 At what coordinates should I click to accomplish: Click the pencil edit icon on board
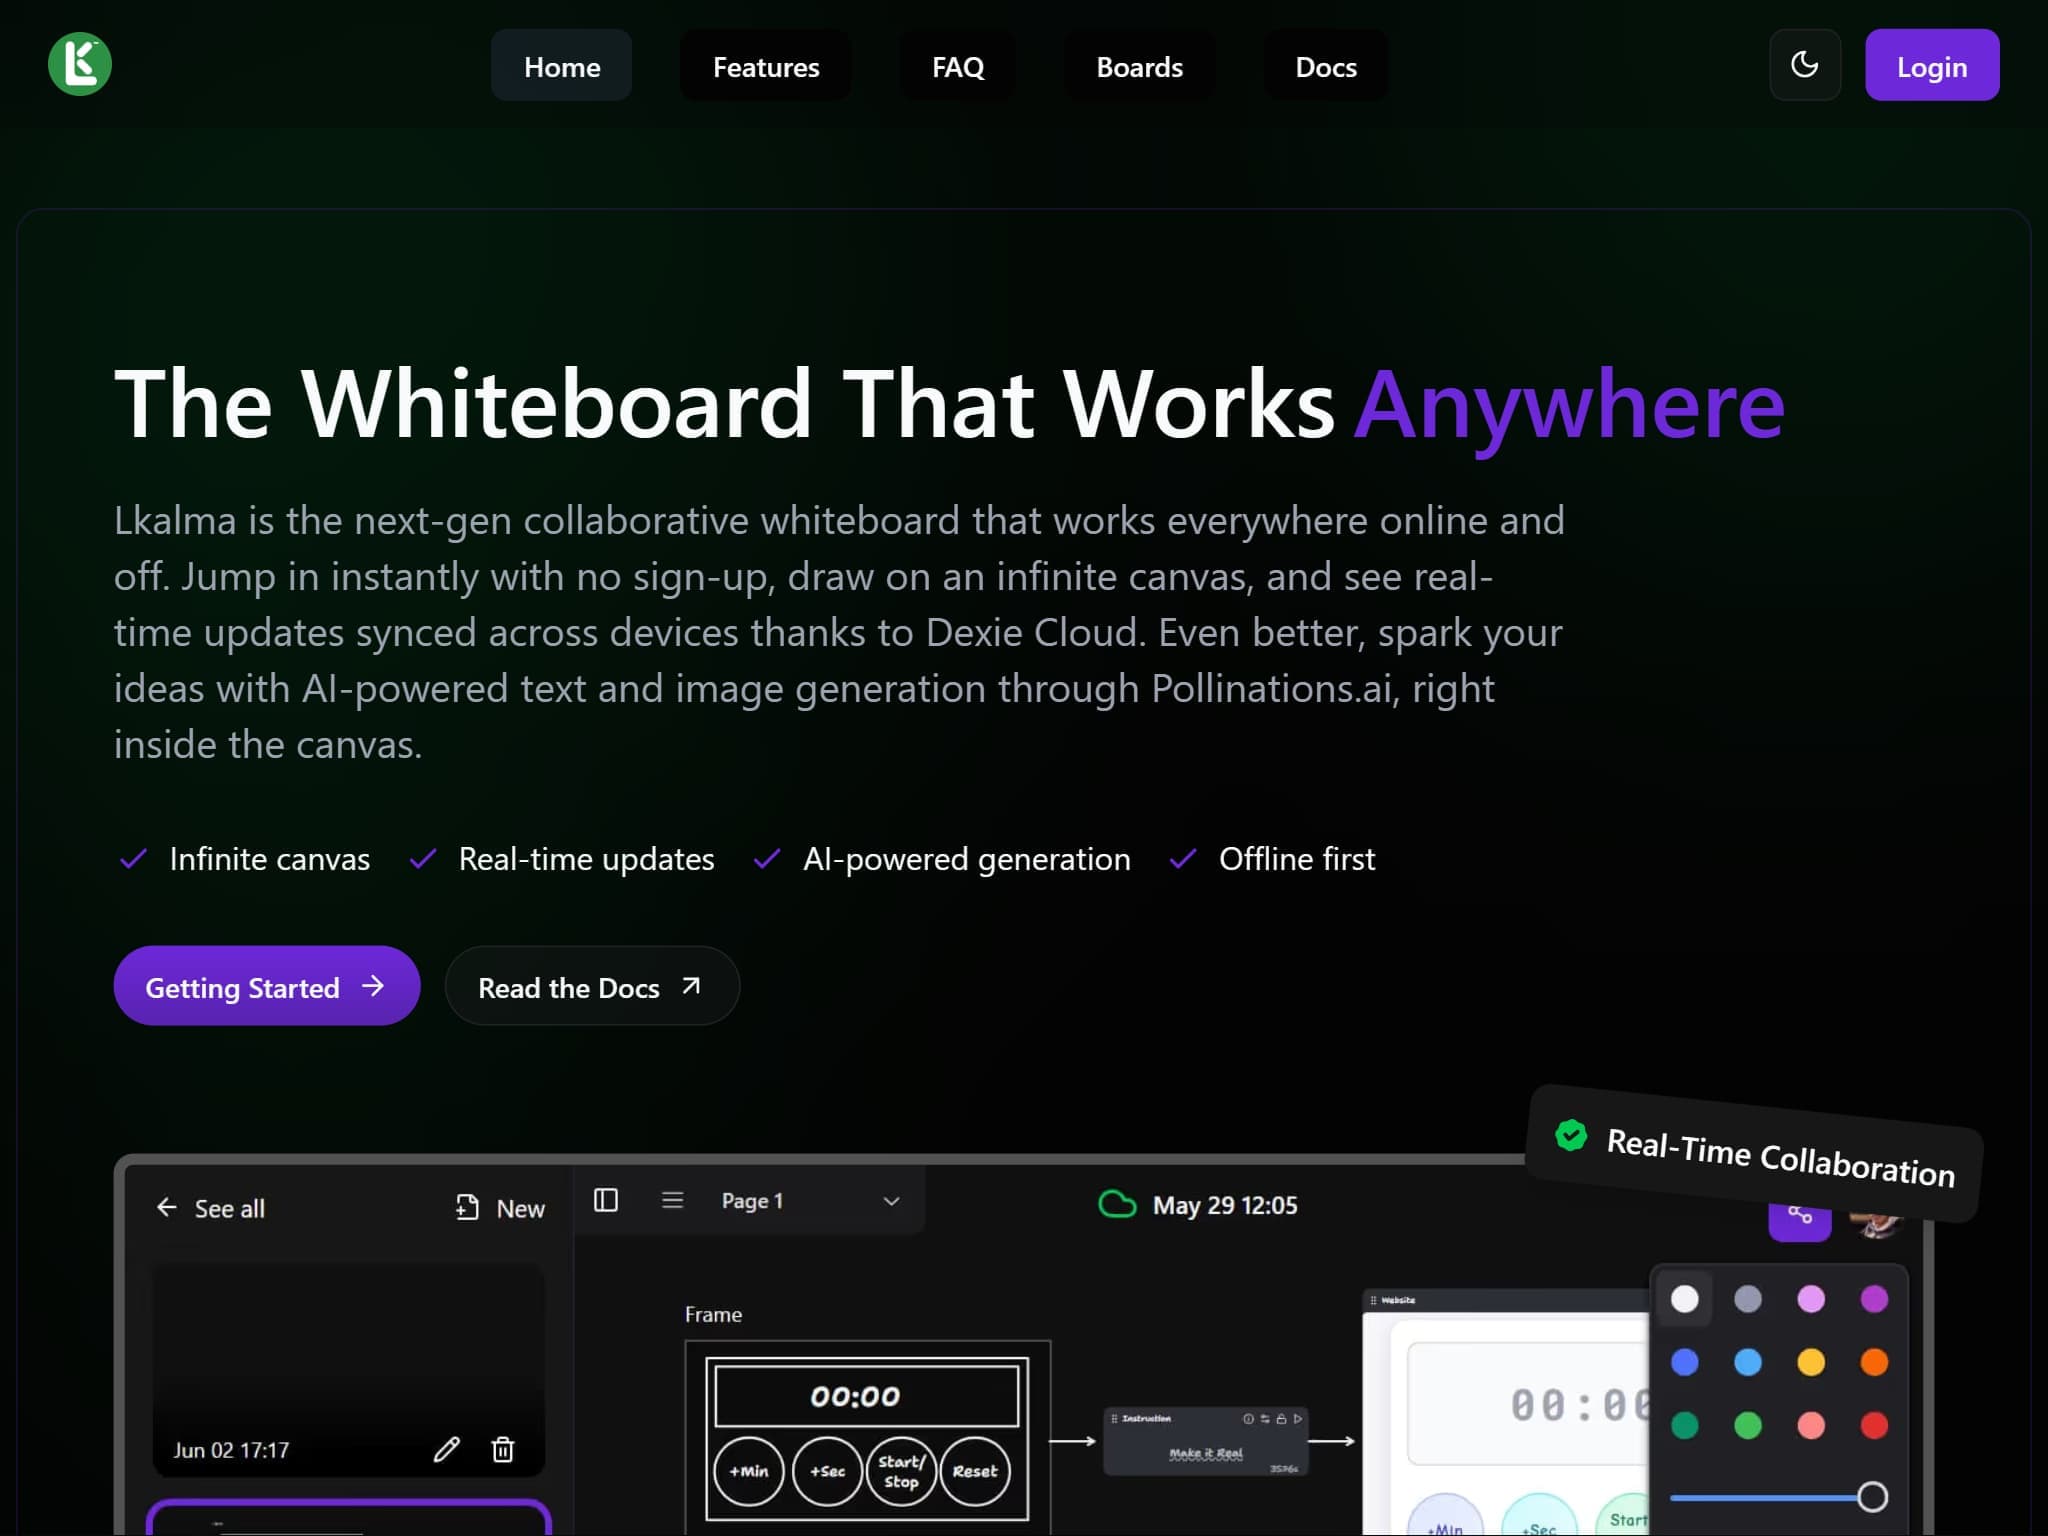(x=446, y=1449)
